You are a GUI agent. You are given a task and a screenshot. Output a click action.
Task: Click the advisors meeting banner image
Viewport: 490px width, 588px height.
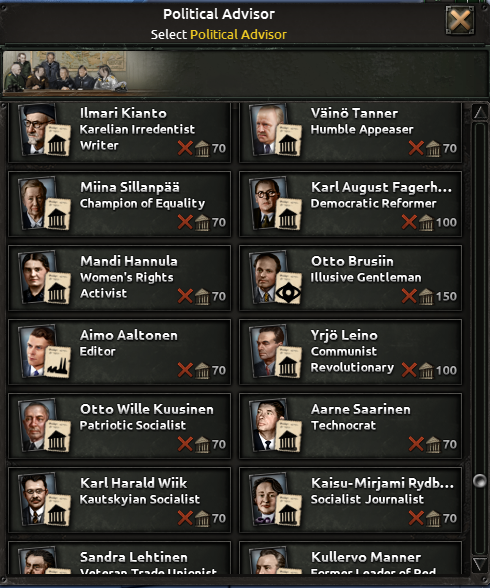point(64,72)
